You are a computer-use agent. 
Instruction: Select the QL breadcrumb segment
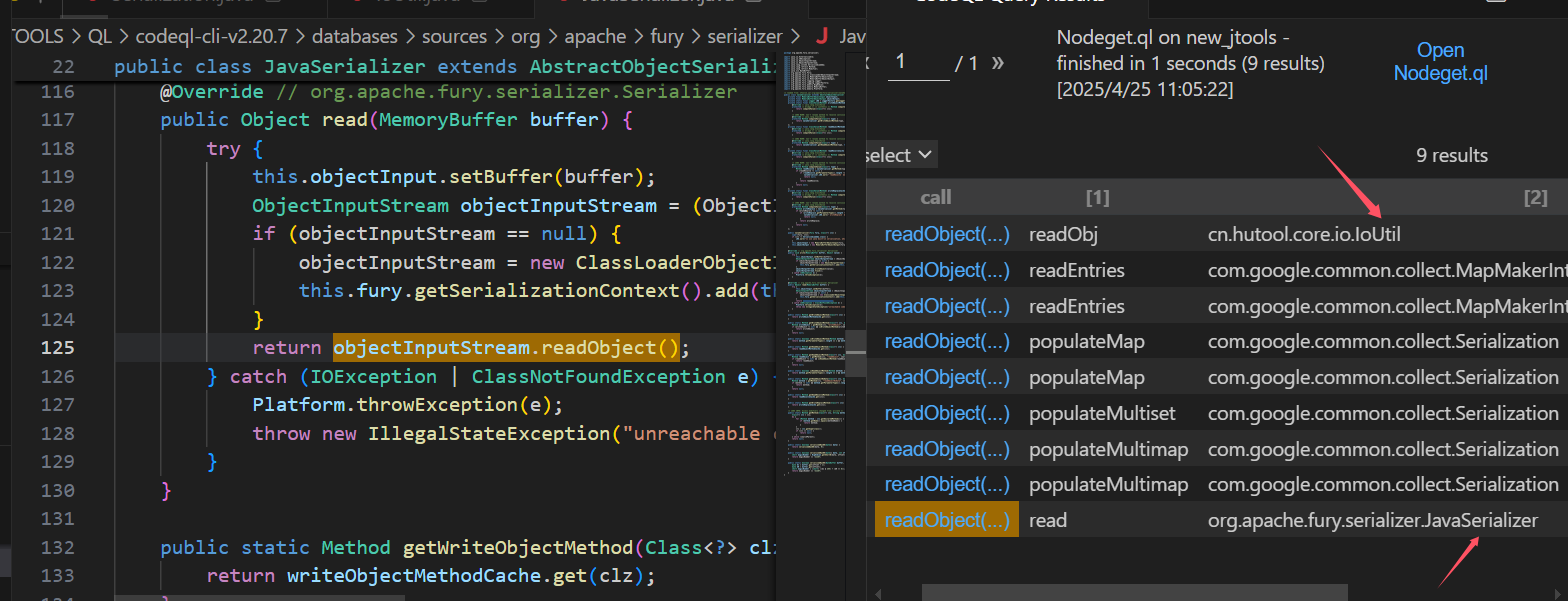click(100, 37)
